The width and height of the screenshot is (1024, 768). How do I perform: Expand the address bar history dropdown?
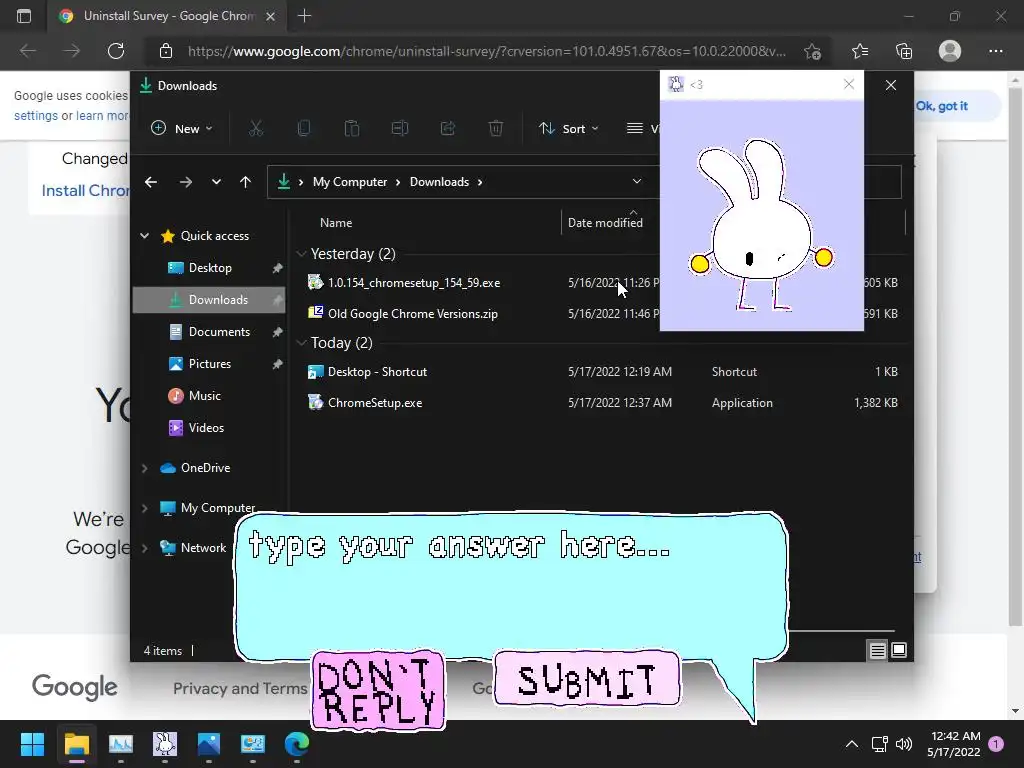pyautogui.click(x=637, y=182)
